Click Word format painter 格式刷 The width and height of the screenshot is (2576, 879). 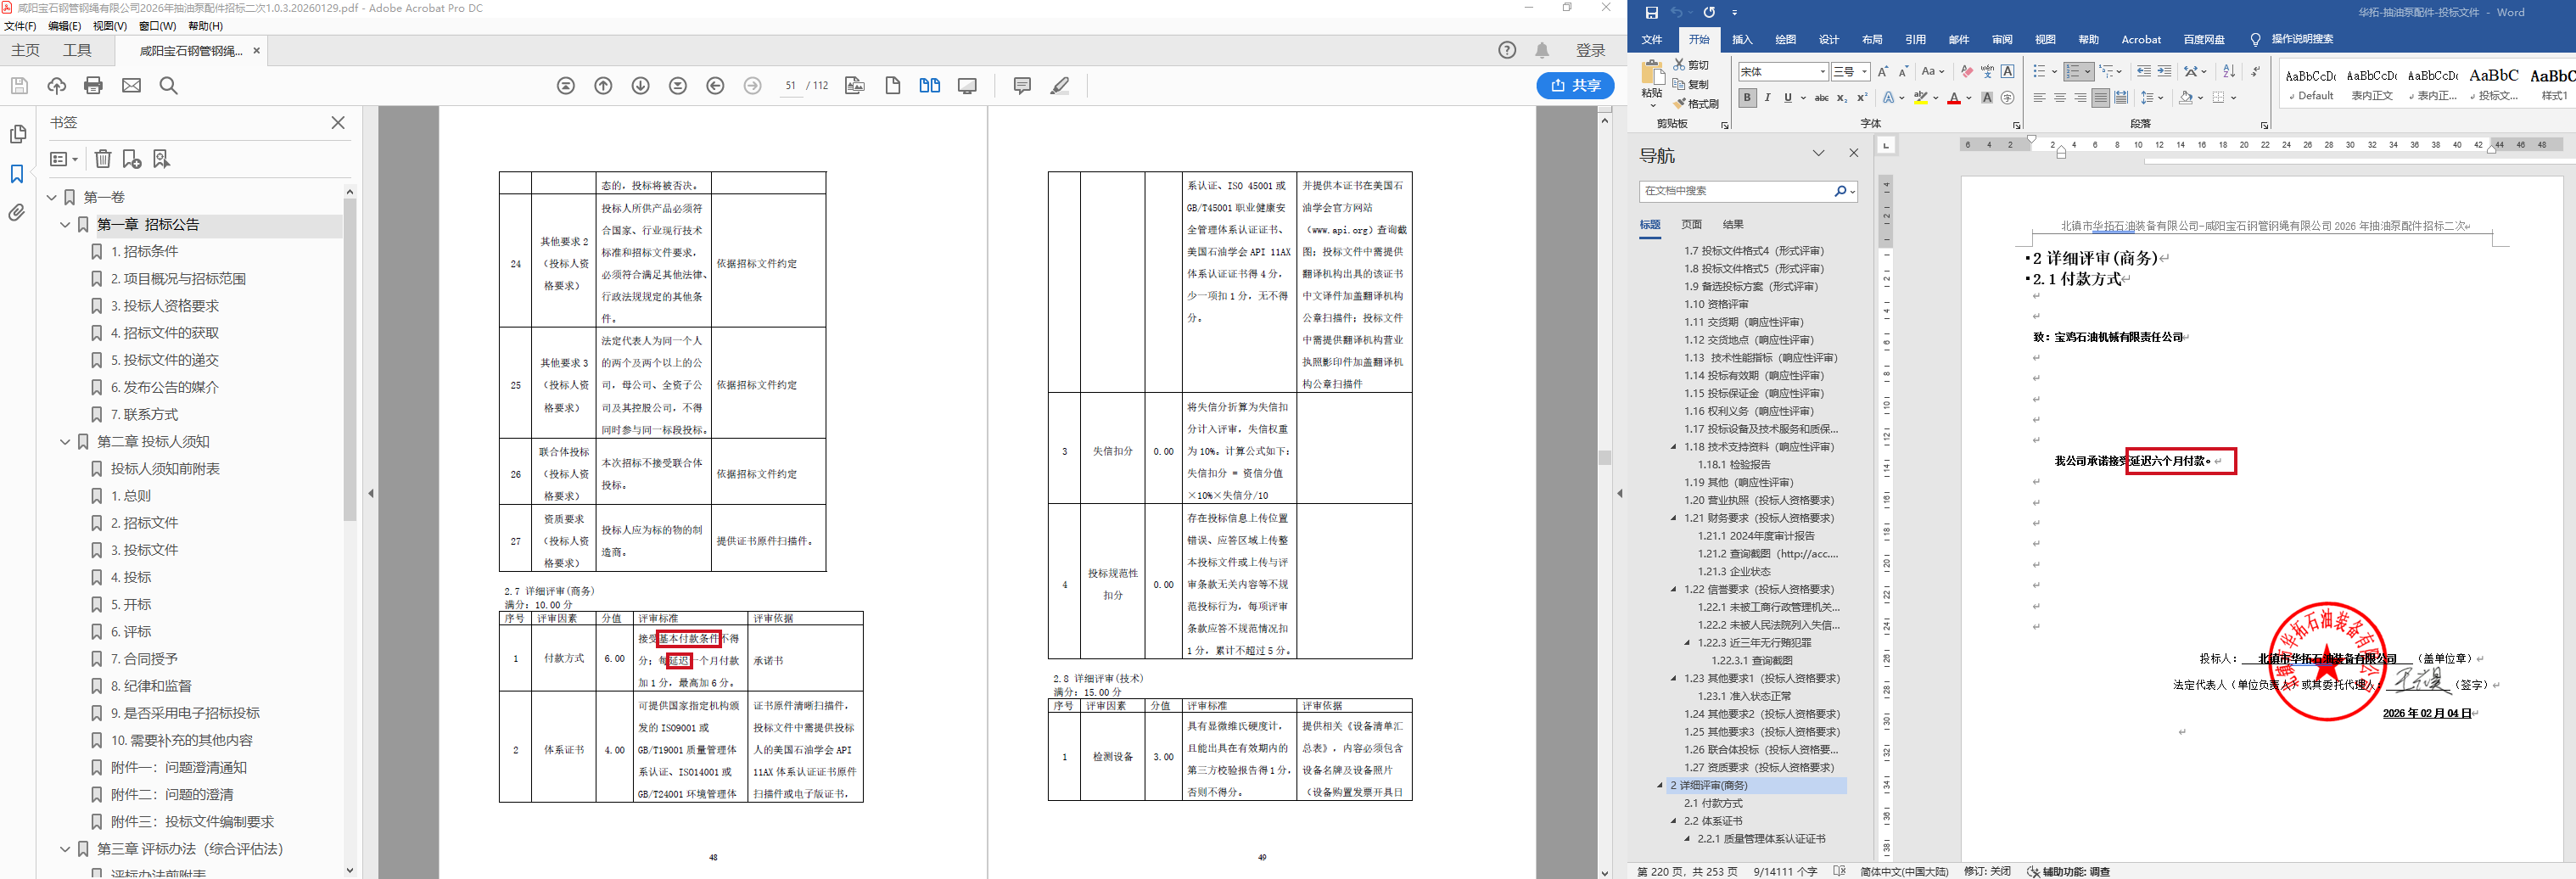1696,103
